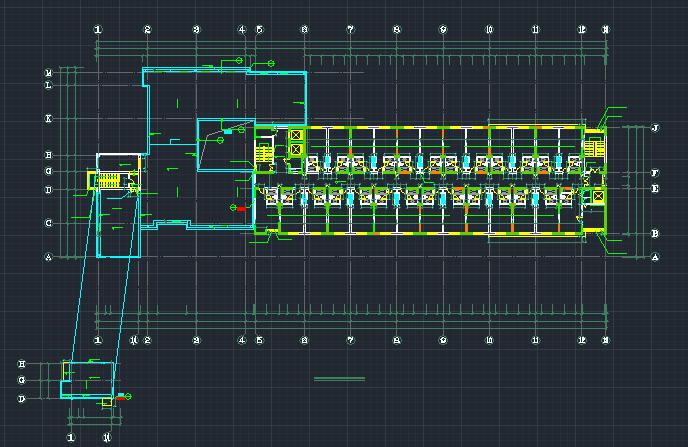
Task: Pick grid bubble 10 in top axis row
Action: (x=489, y=30)
